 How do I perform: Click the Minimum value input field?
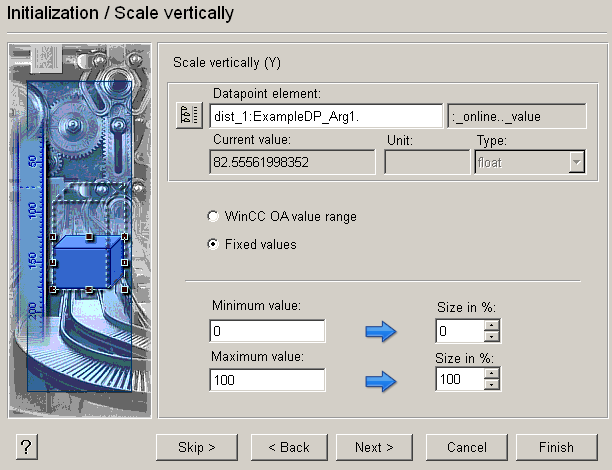click(x=267, y=332)
